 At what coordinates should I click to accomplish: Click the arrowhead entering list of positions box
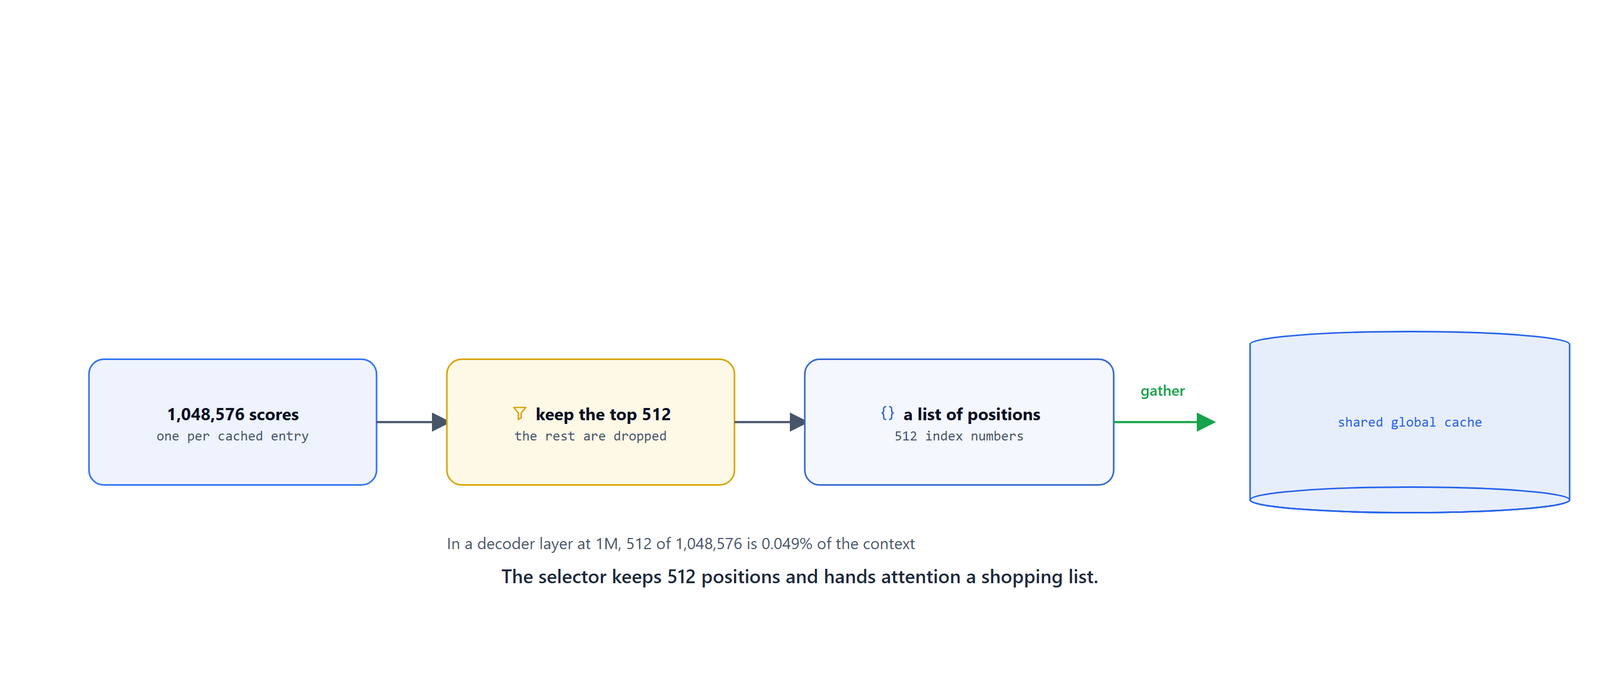tap(797, 422)
